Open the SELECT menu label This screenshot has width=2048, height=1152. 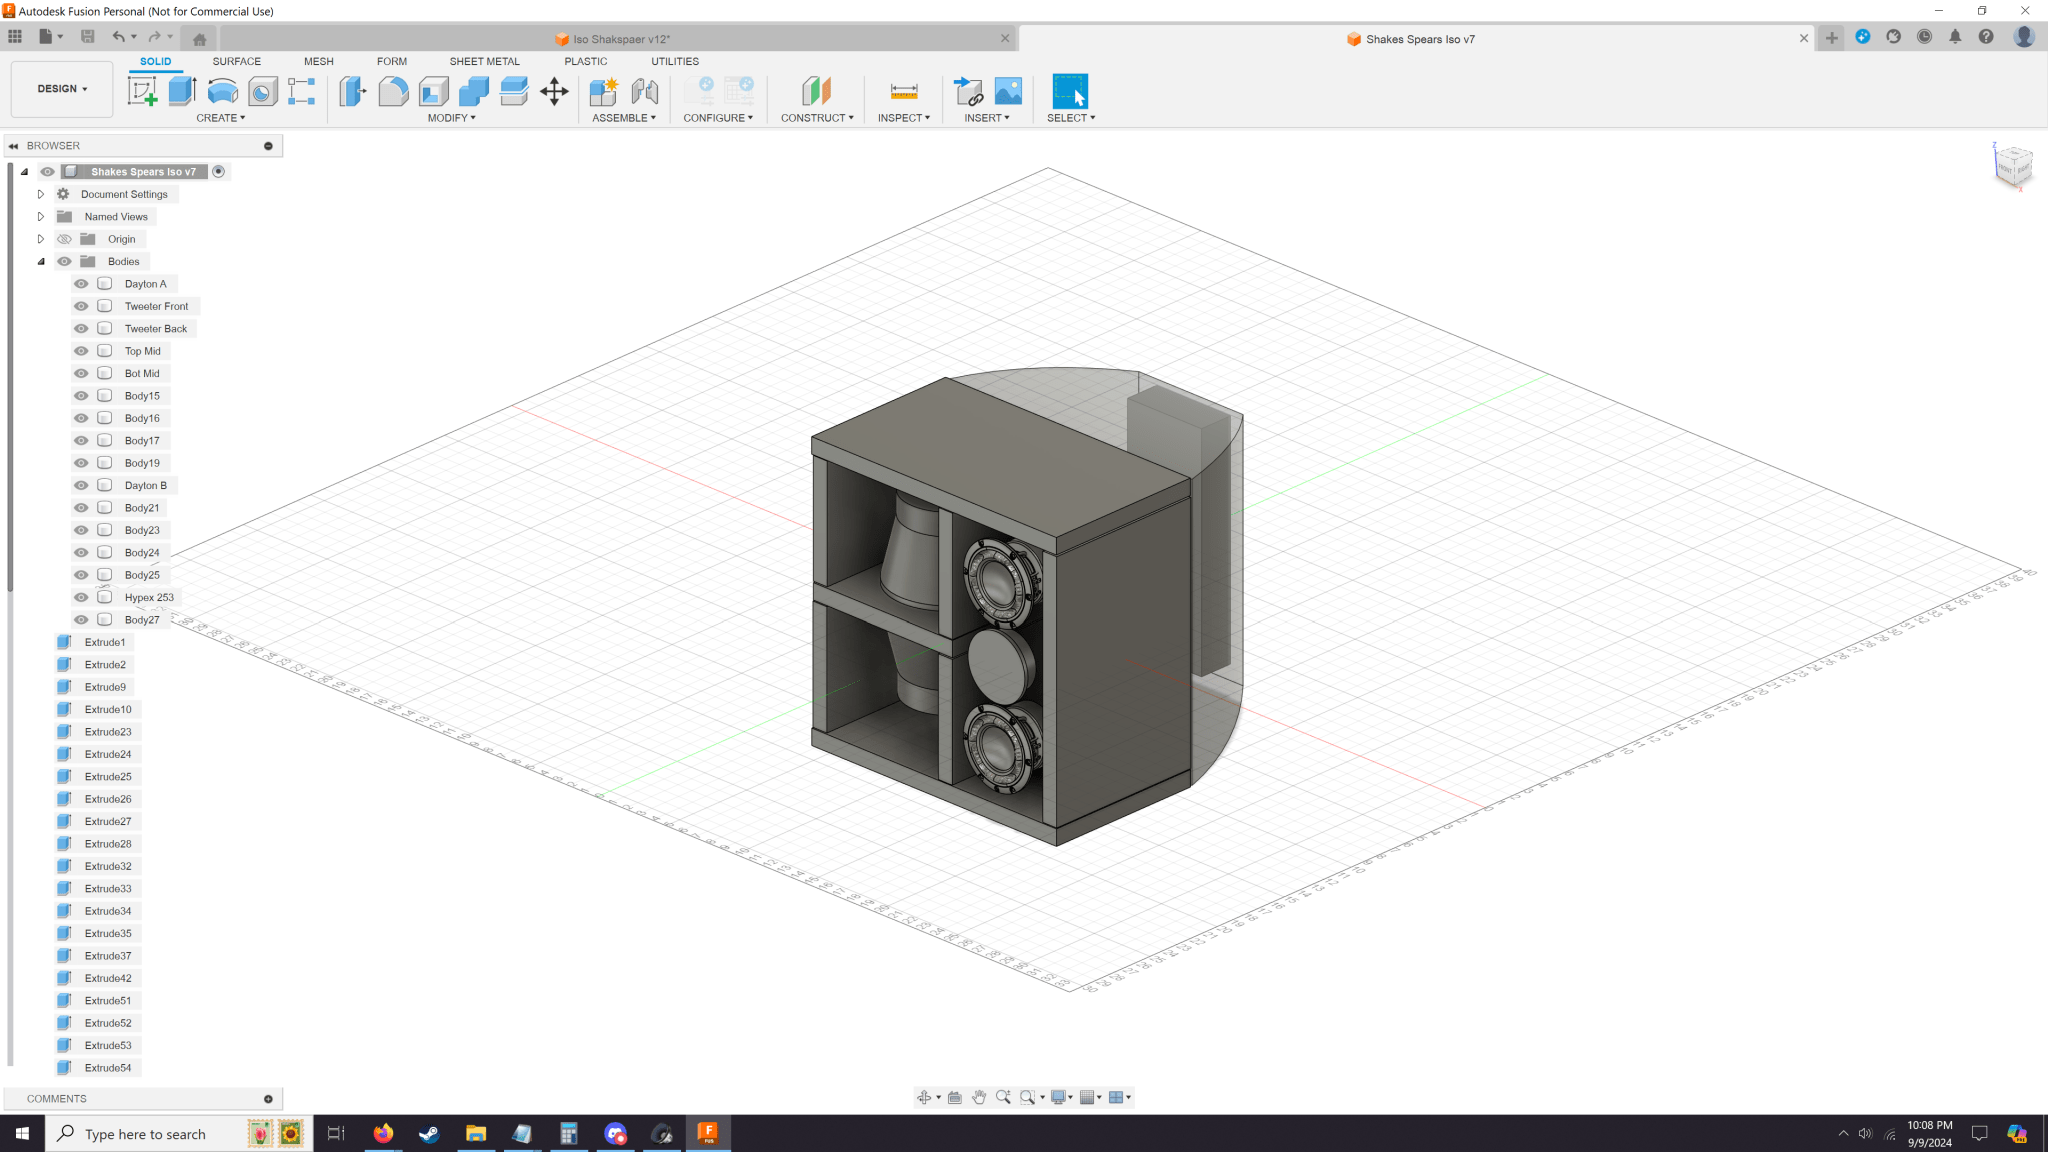pyautogui.click(x=1071, y=118)
